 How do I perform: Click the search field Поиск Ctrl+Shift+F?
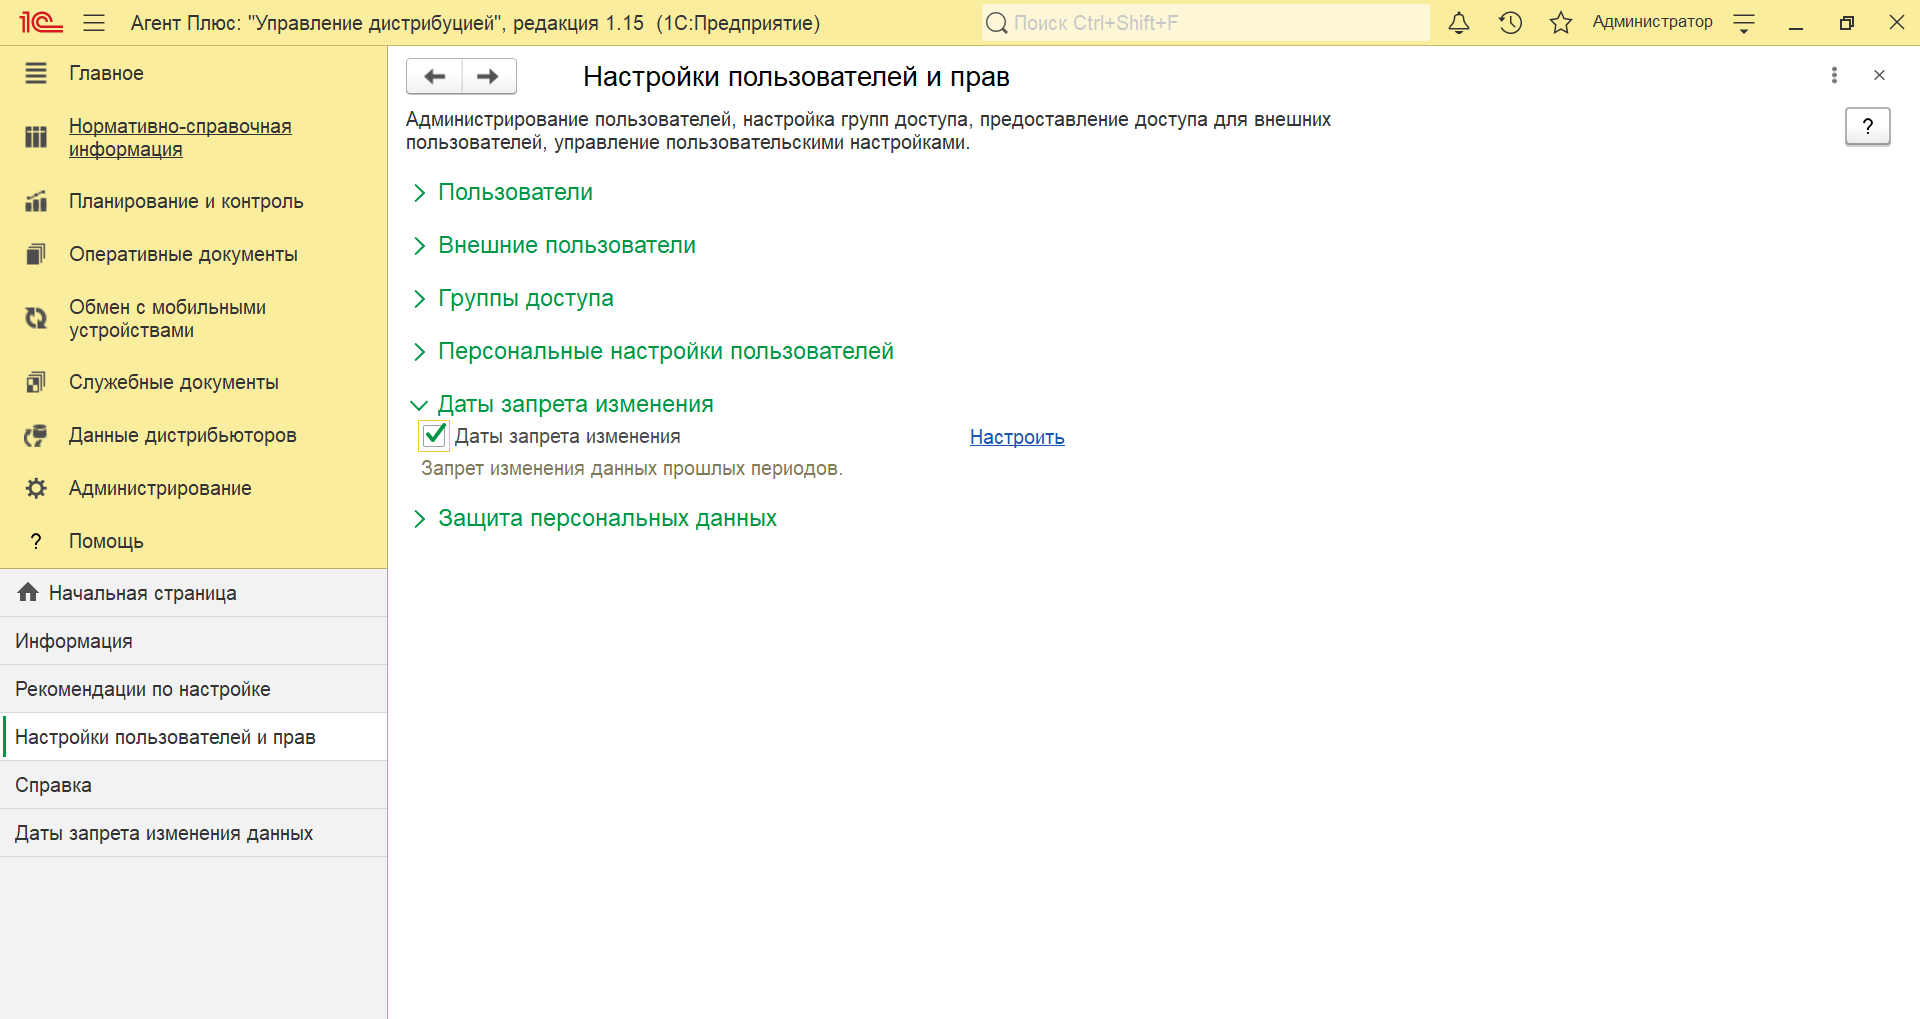(x=1205, y=23)
